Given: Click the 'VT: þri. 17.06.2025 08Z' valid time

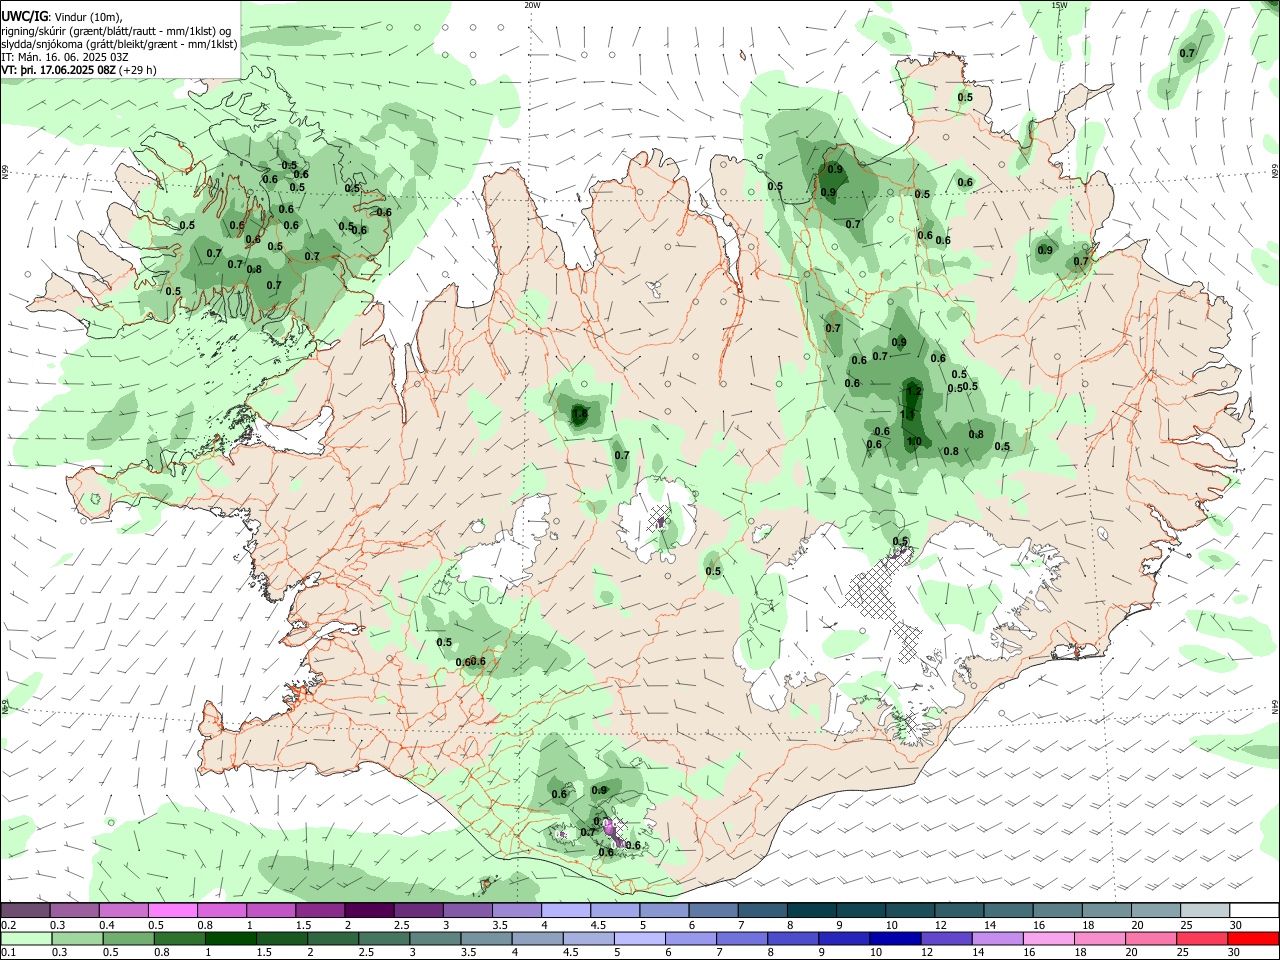Looking at the screenshot, I should click(x=57, y=71).
